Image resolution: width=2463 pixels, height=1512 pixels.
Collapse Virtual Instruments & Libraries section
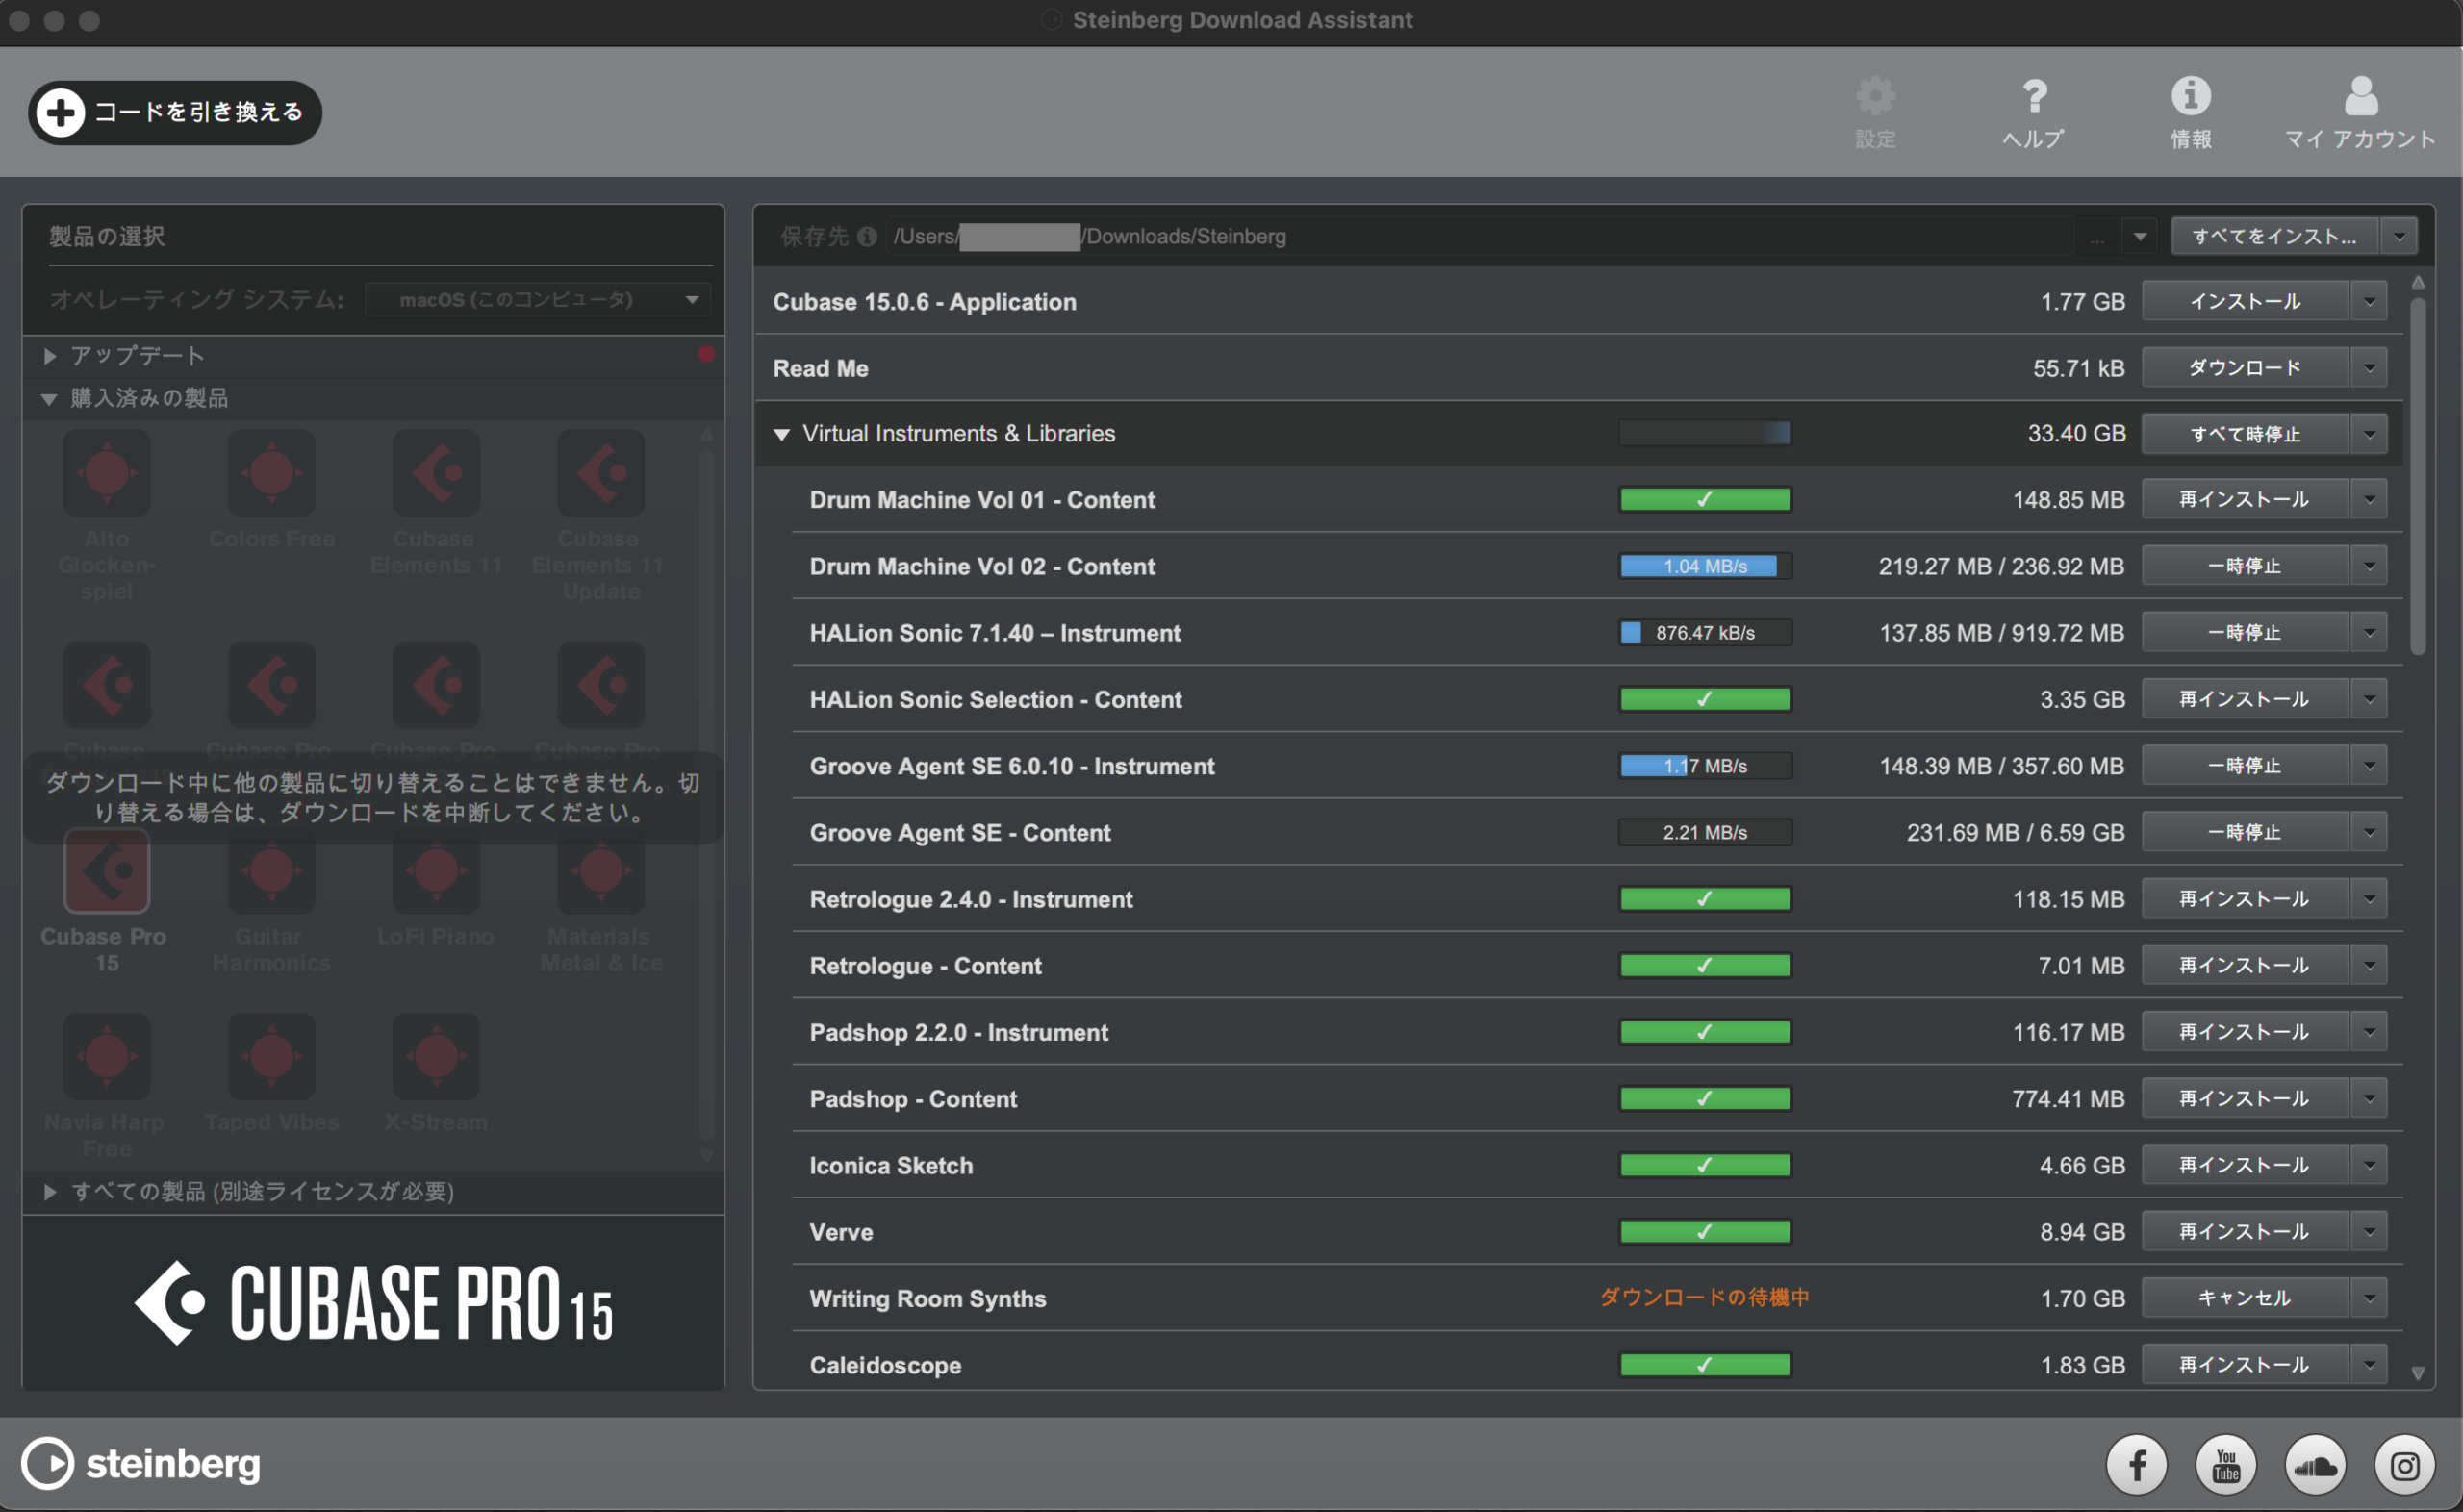click(x=782, y=434)
